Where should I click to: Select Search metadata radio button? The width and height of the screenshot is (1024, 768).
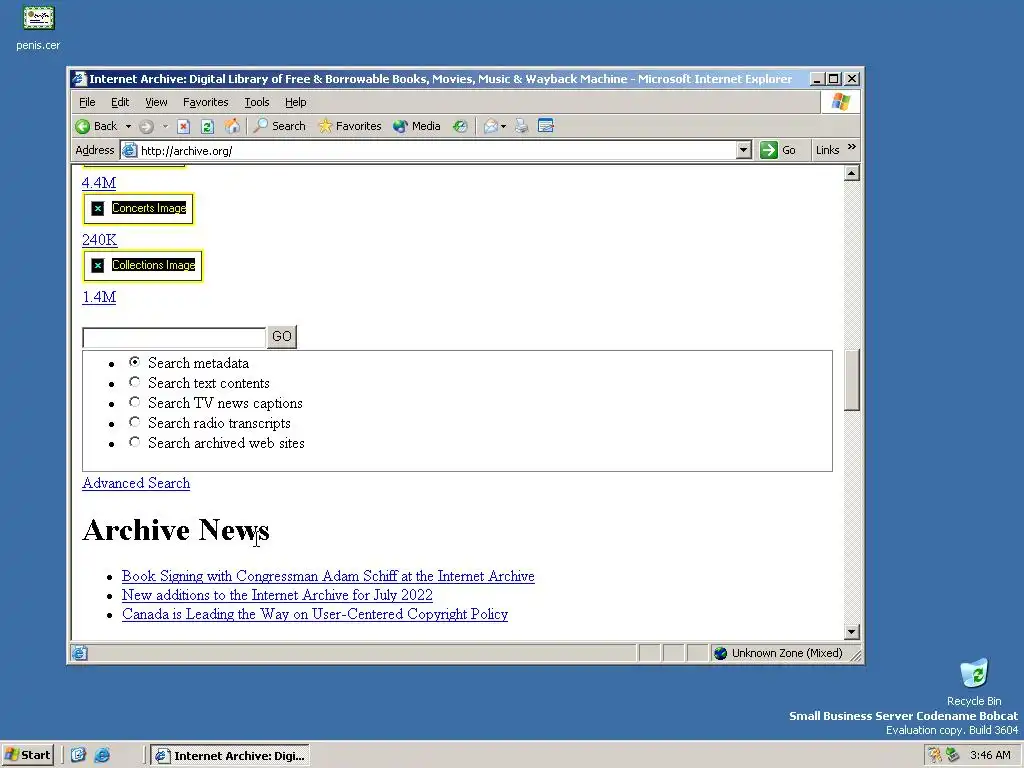pos(135,362)
